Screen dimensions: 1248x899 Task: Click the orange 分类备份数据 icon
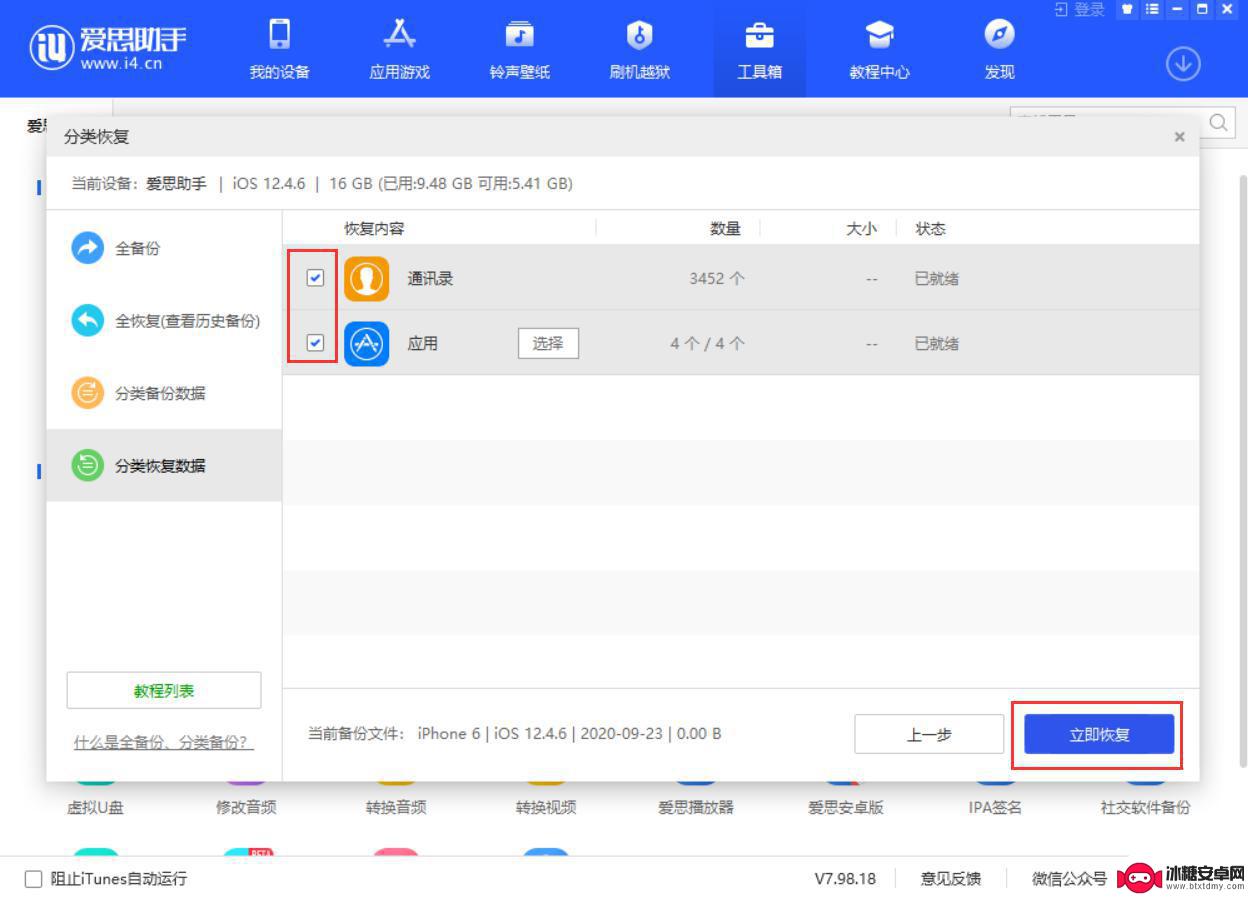coord(88,393)
